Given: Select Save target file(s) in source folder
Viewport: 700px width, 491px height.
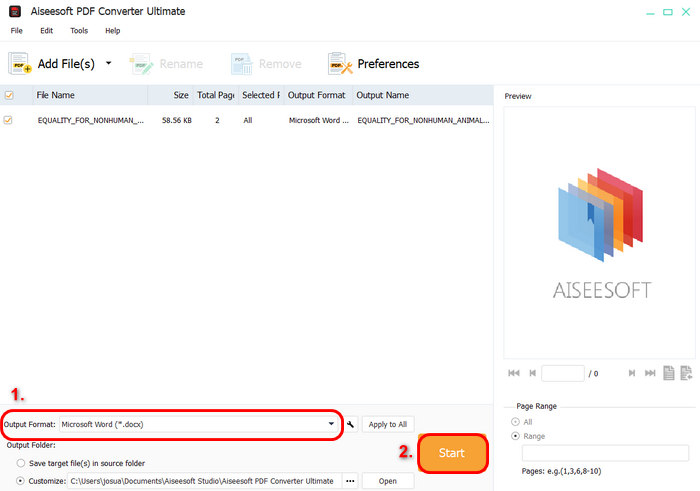Looking at the screenshot, I should click(21, 463).
